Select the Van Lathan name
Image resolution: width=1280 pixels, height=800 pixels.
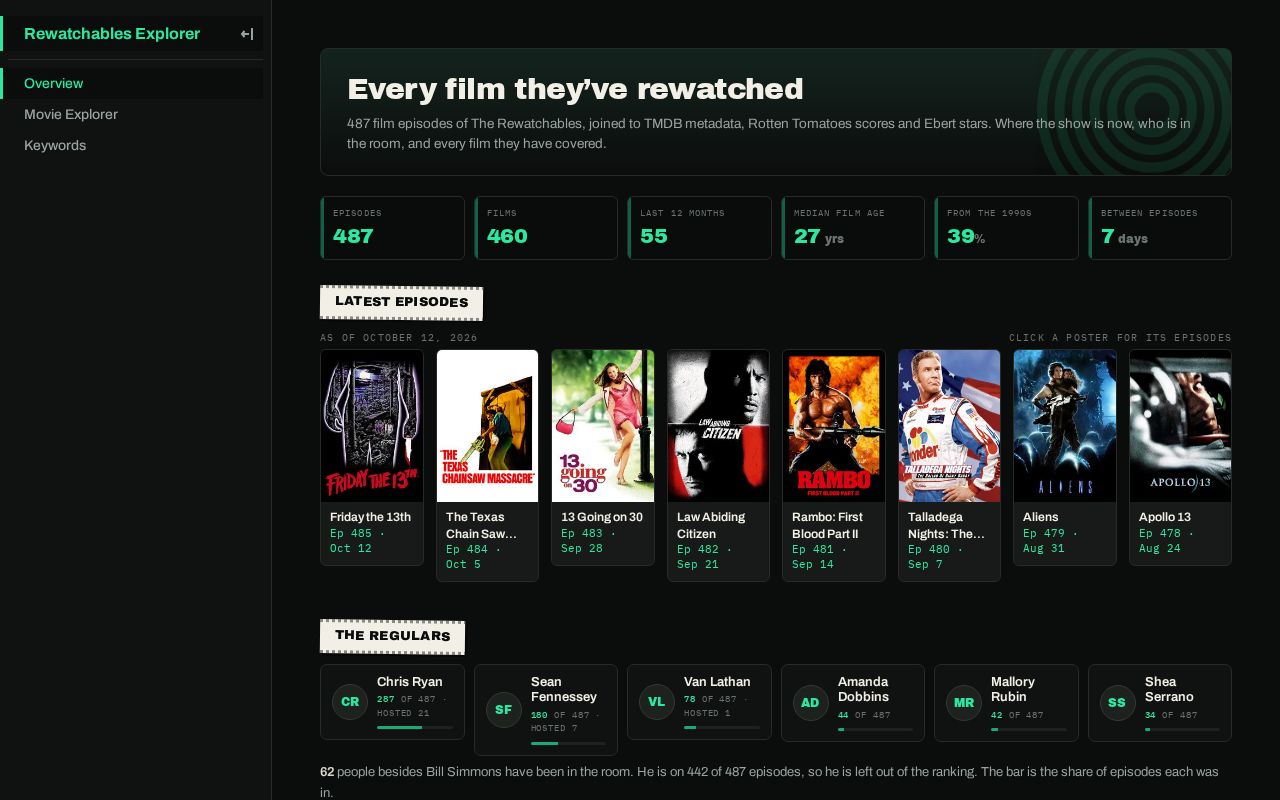pyautogui.click(x=717, y=682)
